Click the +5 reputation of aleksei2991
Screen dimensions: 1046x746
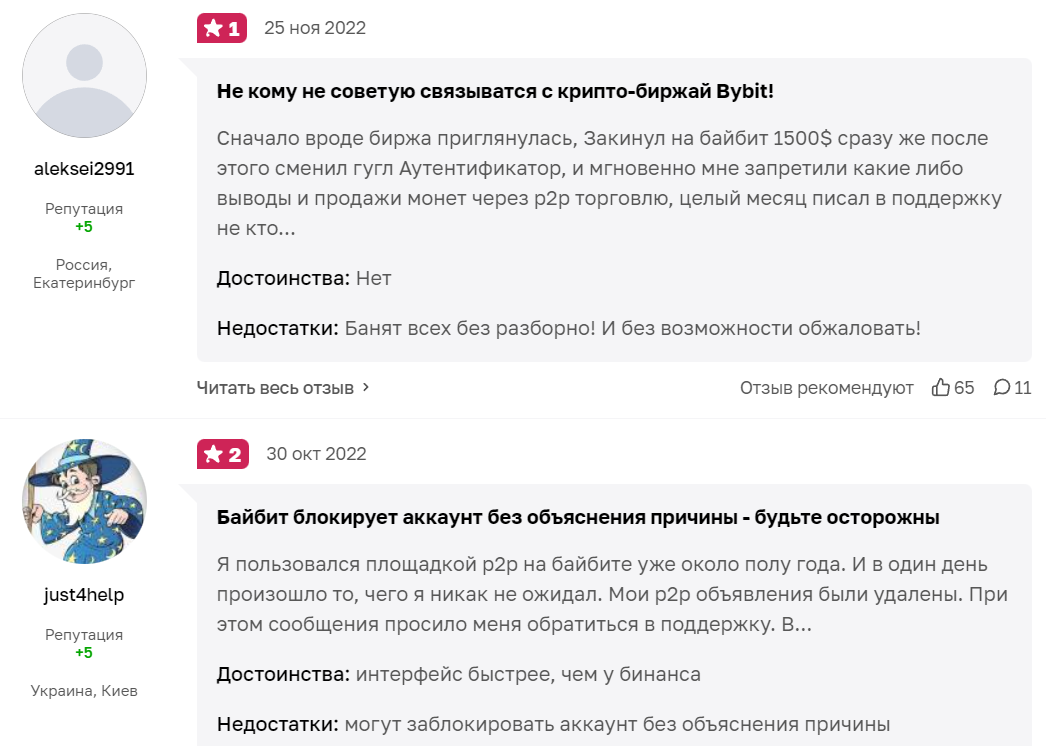click(84, 227)
